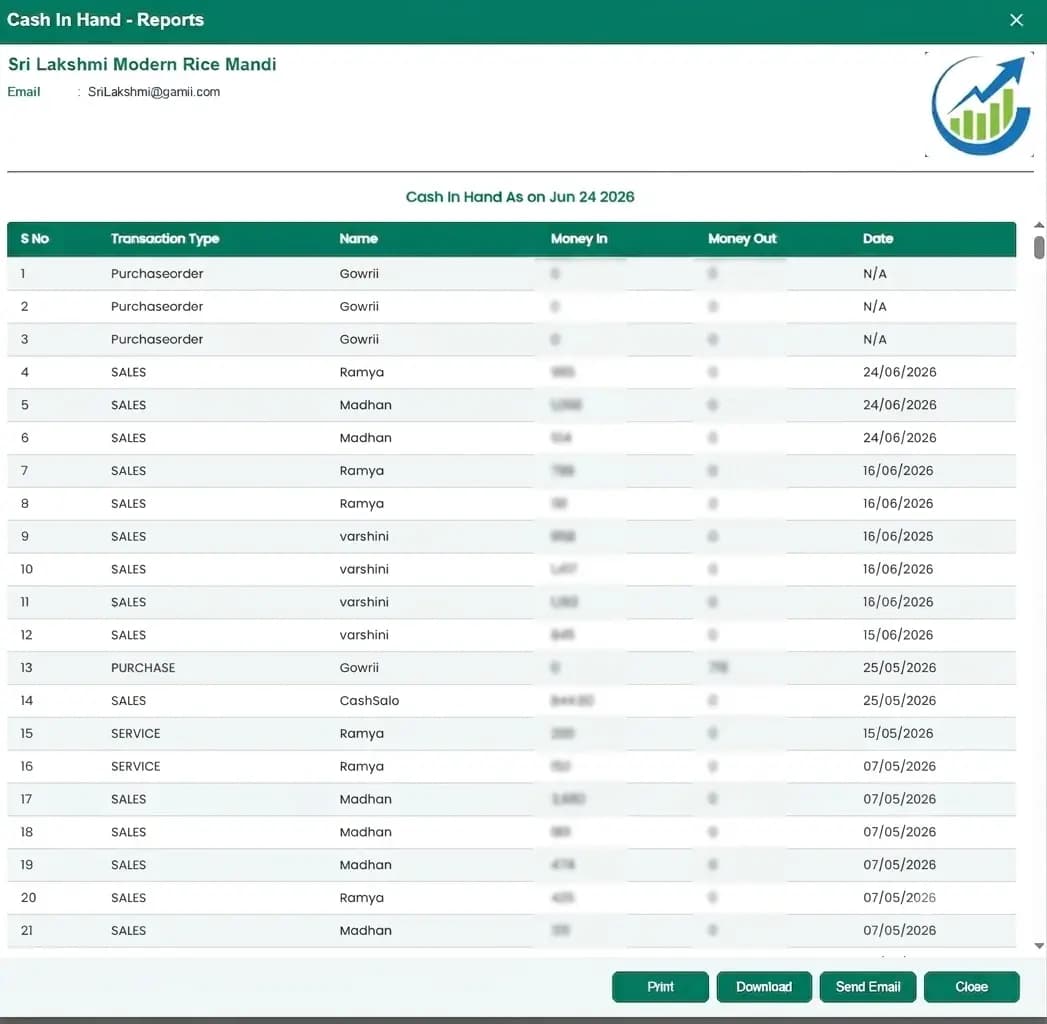Viewport: 1047px width, 1024px height.
Task: Click SALES type in row 7
Action: 128,471
